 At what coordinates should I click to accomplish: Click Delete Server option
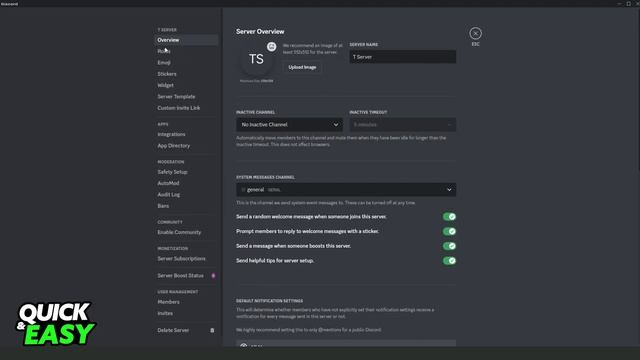(x=187, y=330)
